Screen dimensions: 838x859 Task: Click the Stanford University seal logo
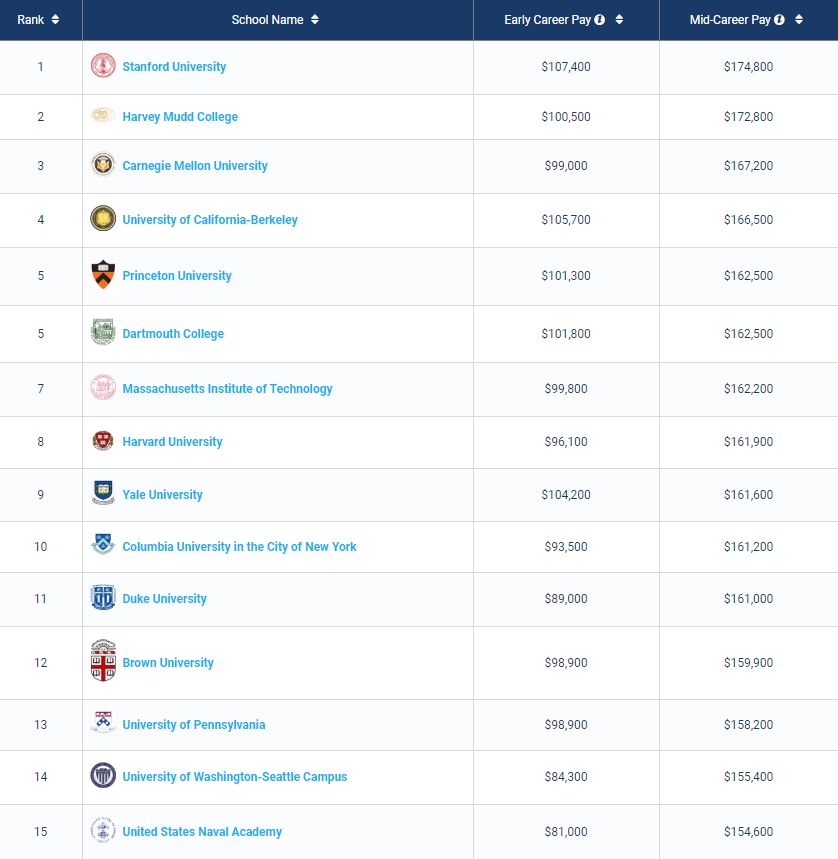click(103, 66)
